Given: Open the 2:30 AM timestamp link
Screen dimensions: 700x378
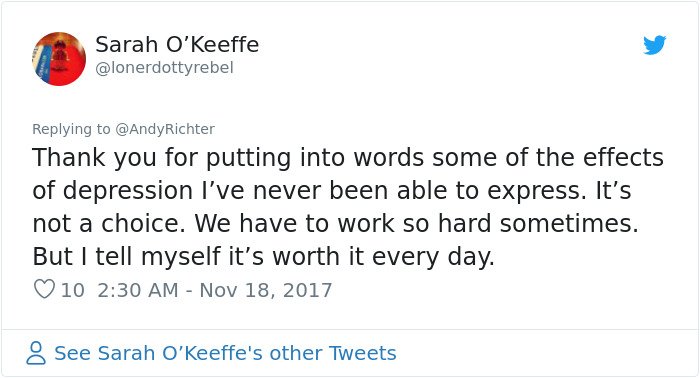Looking at the screenshot, I should (x=138, y=290).
